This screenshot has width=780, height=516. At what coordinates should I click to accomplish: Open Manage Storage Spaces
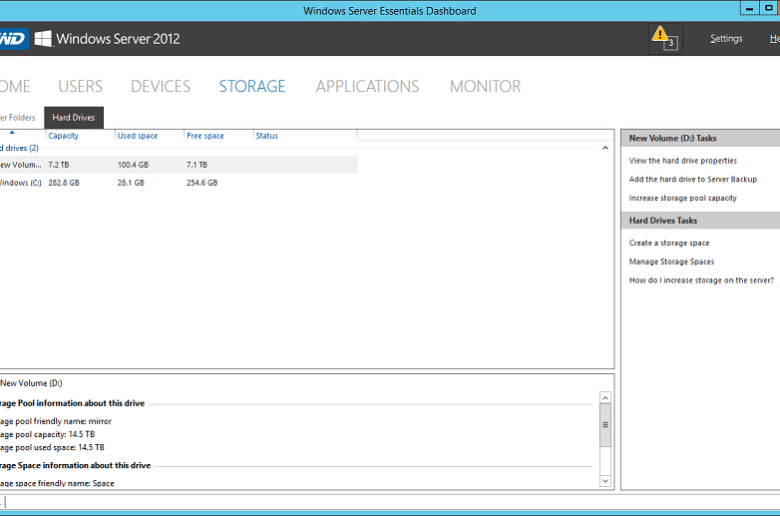tap(671, 261)
